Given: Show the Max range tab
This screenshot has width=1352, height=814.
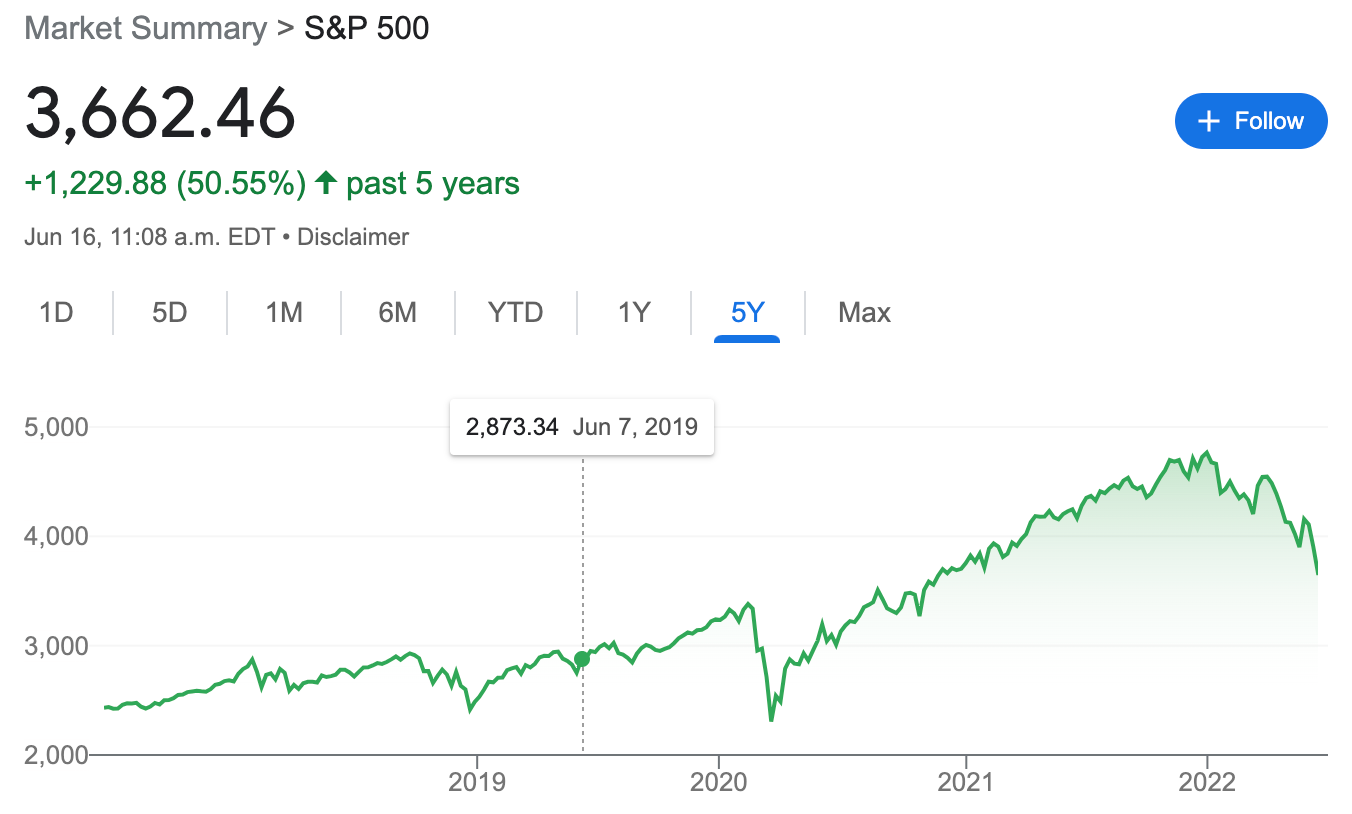Looking at the screenshot, I should (864, 313).
